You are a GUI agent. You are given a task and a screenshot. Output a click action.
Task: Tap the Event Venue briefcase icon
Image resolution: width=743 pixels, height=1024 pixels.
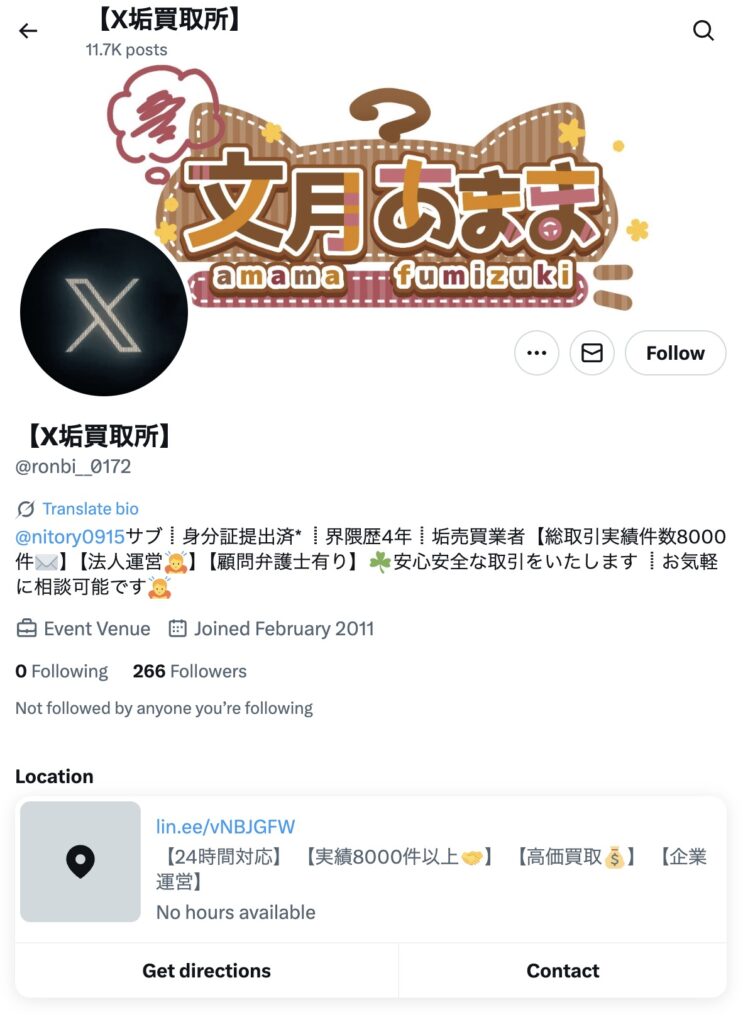[26, 629]
